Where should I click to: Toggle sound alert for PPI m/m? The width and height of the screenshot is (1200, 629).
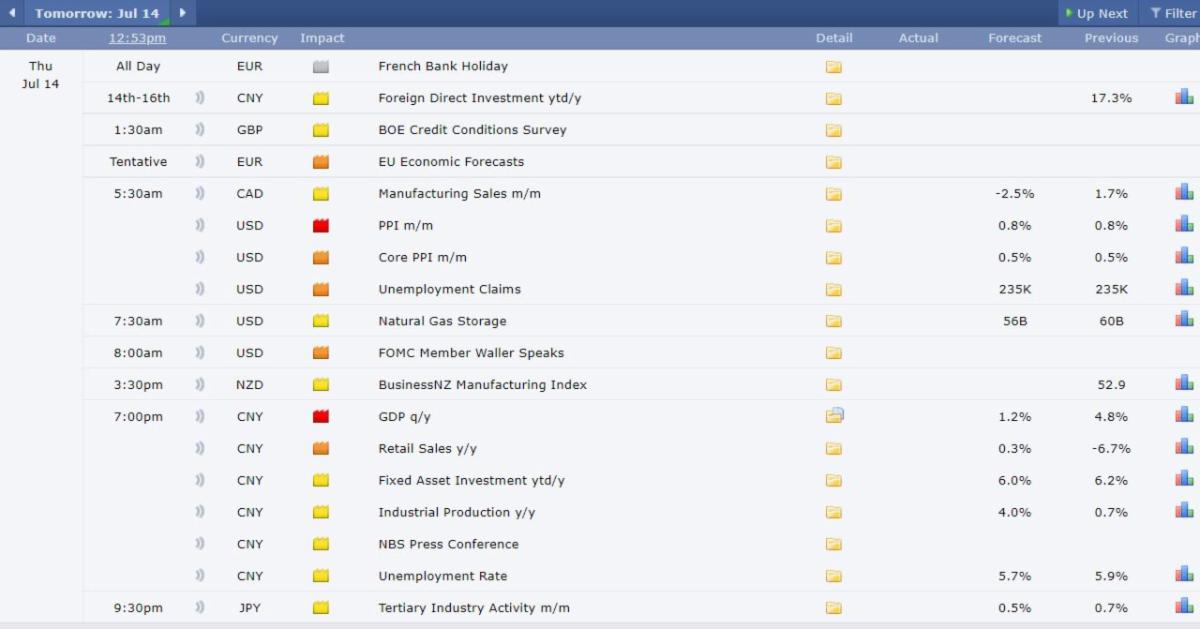[x=200, y=226]
